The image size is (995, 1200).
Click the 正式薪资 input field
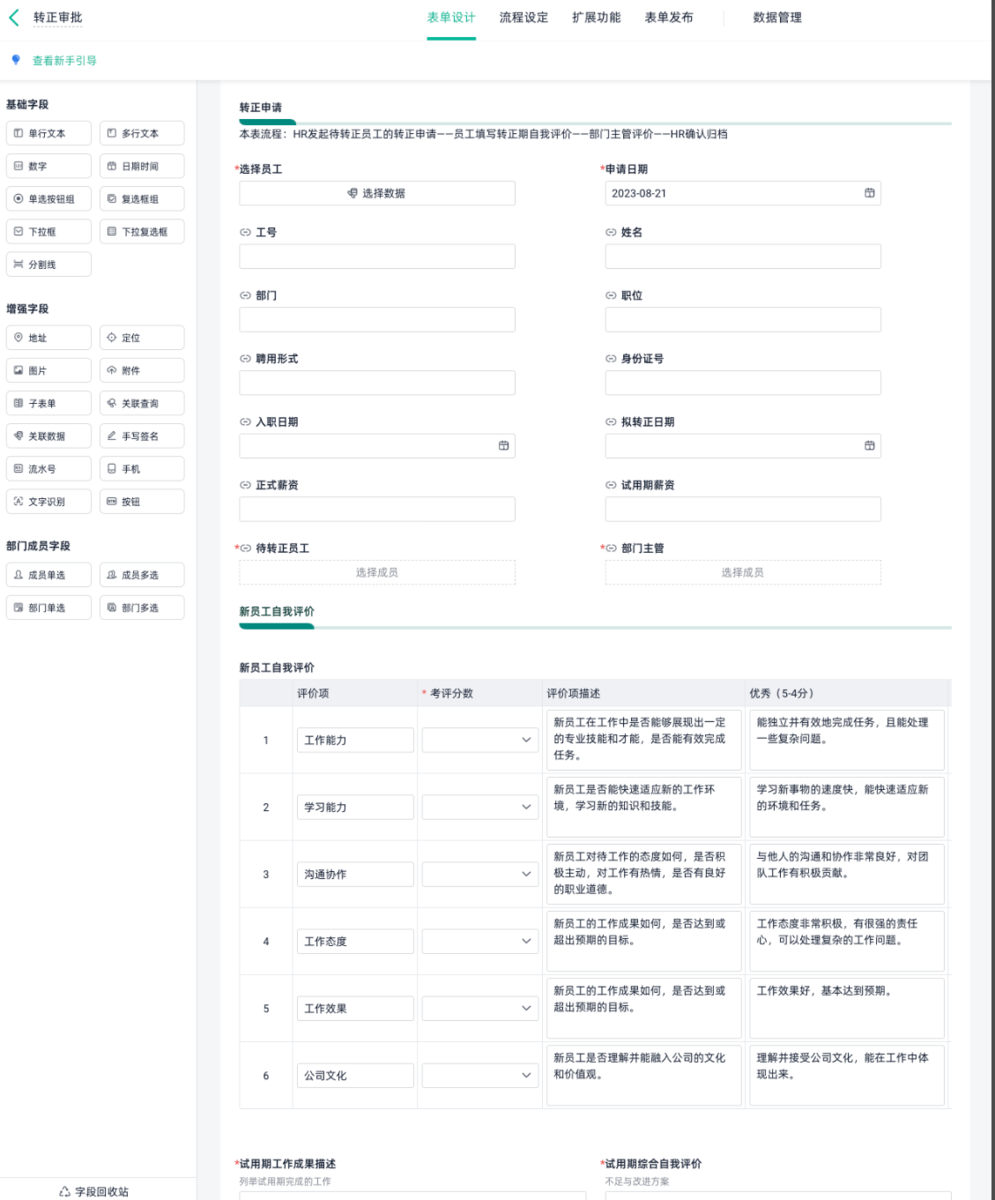point(377,509)
